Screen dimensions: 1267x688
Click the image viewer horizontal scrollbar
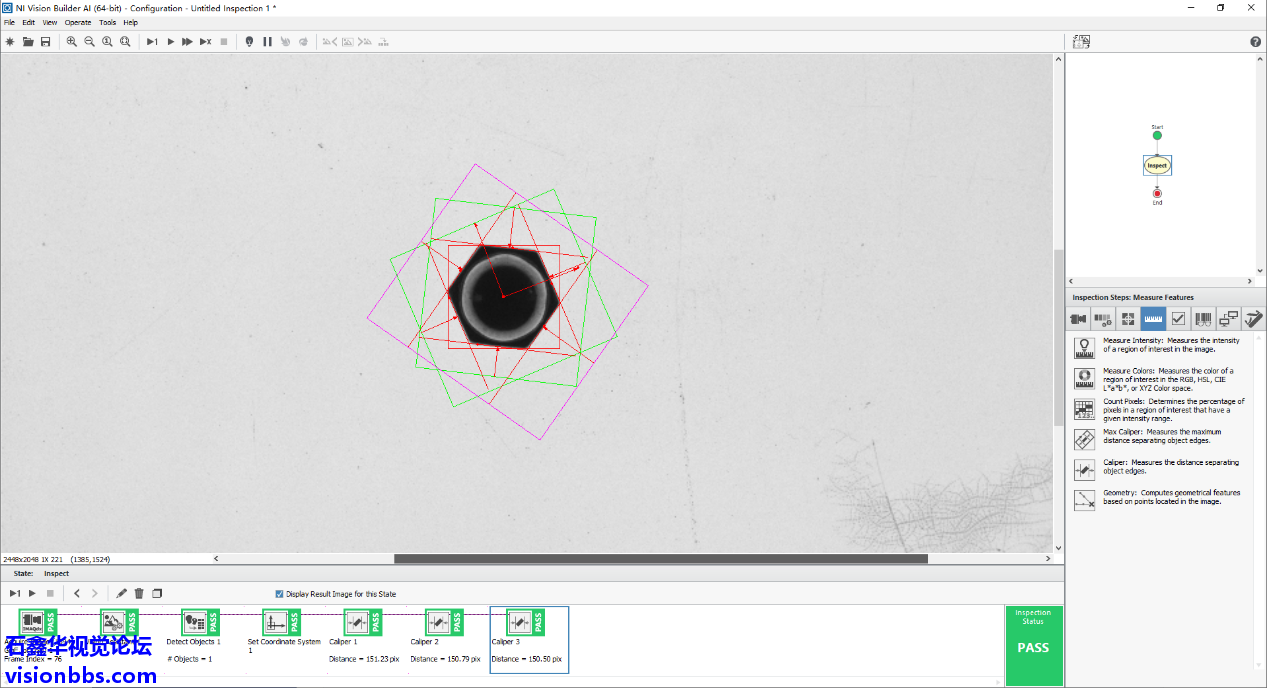coord(660,559)
